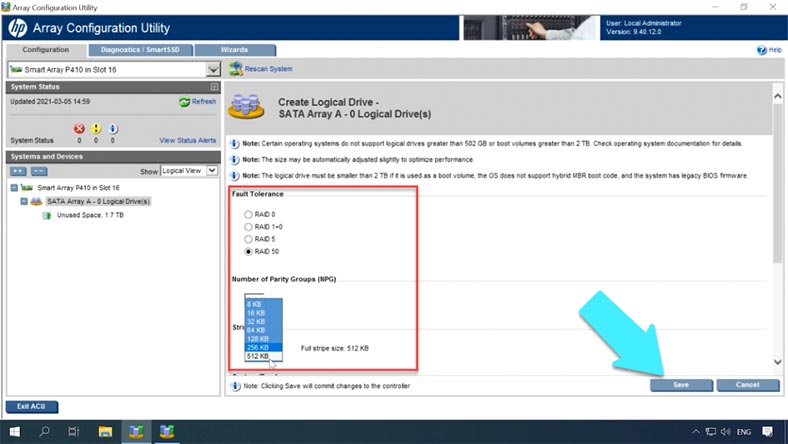Image resolution: width=788 pixels, height=444 pixels.
Task: Click the red critical alerts icon
Action: click(79, 129)
